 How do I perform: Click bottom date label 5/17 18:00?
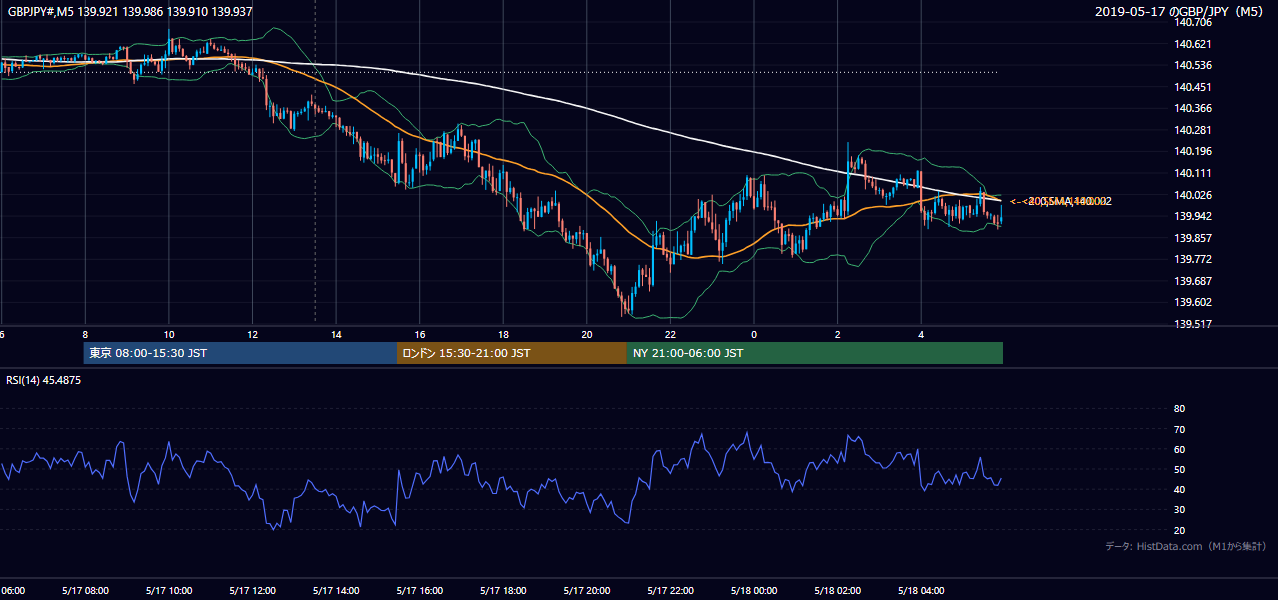[503, 590]
